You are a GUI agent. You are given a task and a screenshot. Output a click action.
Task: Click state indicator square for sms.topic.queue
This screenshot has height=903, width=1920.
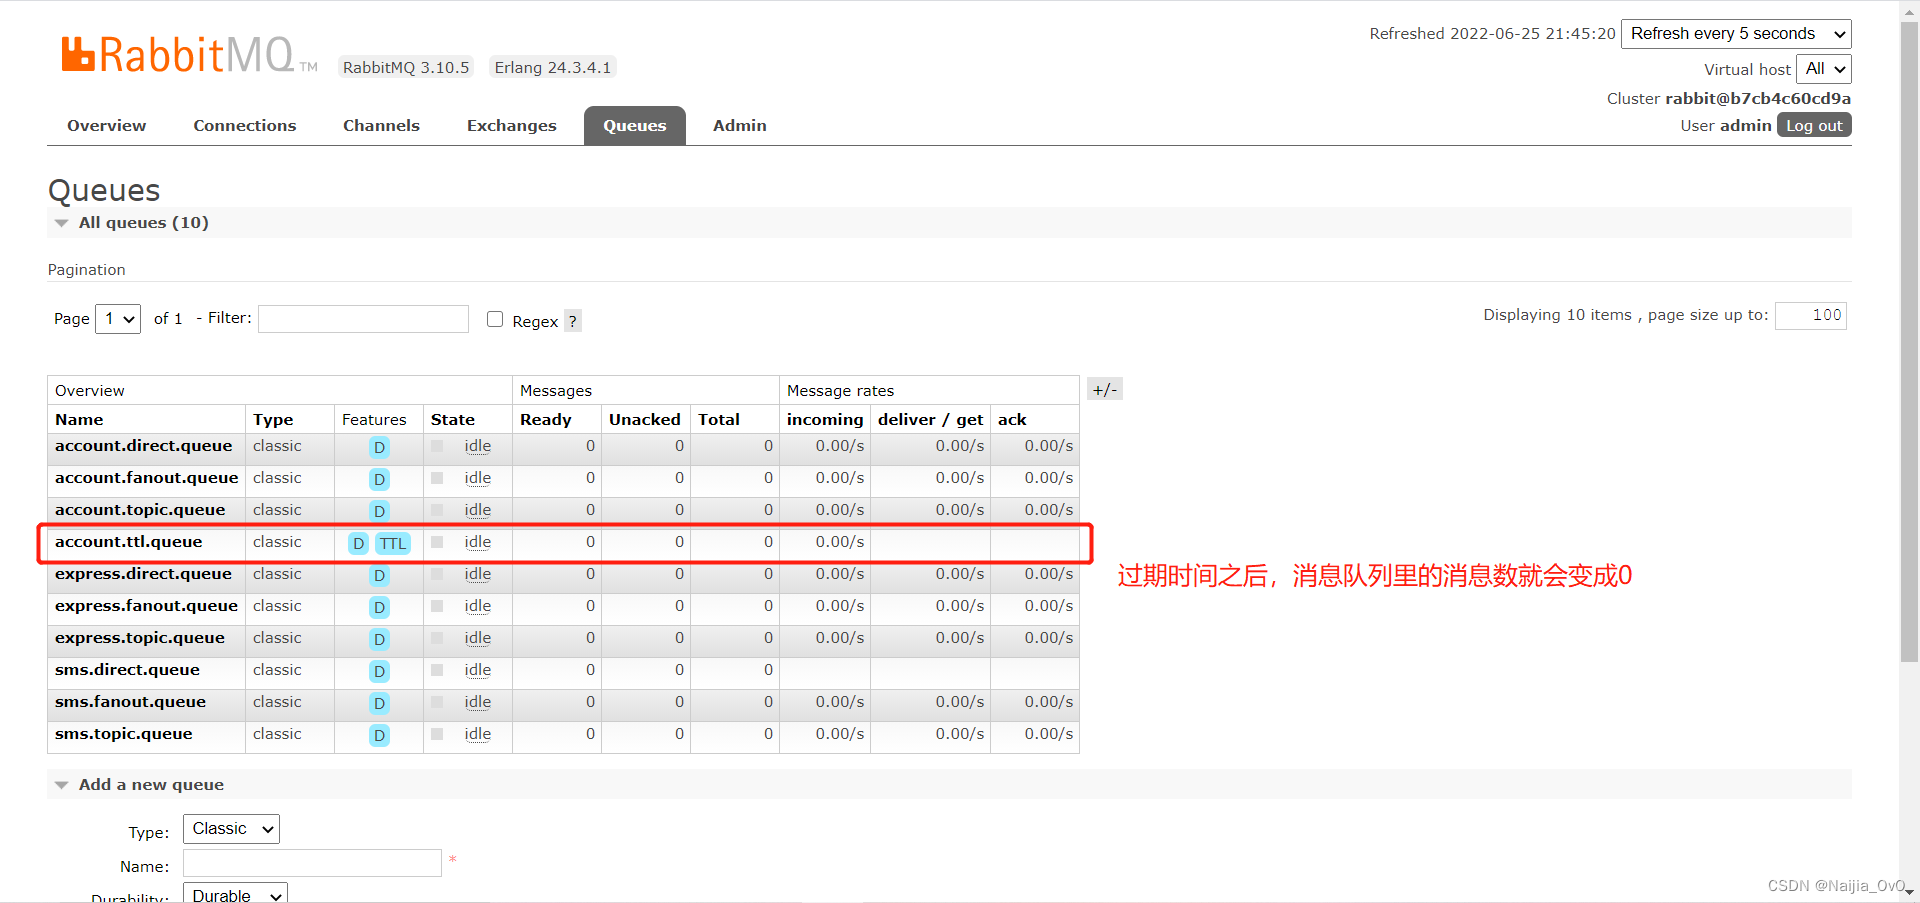click(437, 734)
